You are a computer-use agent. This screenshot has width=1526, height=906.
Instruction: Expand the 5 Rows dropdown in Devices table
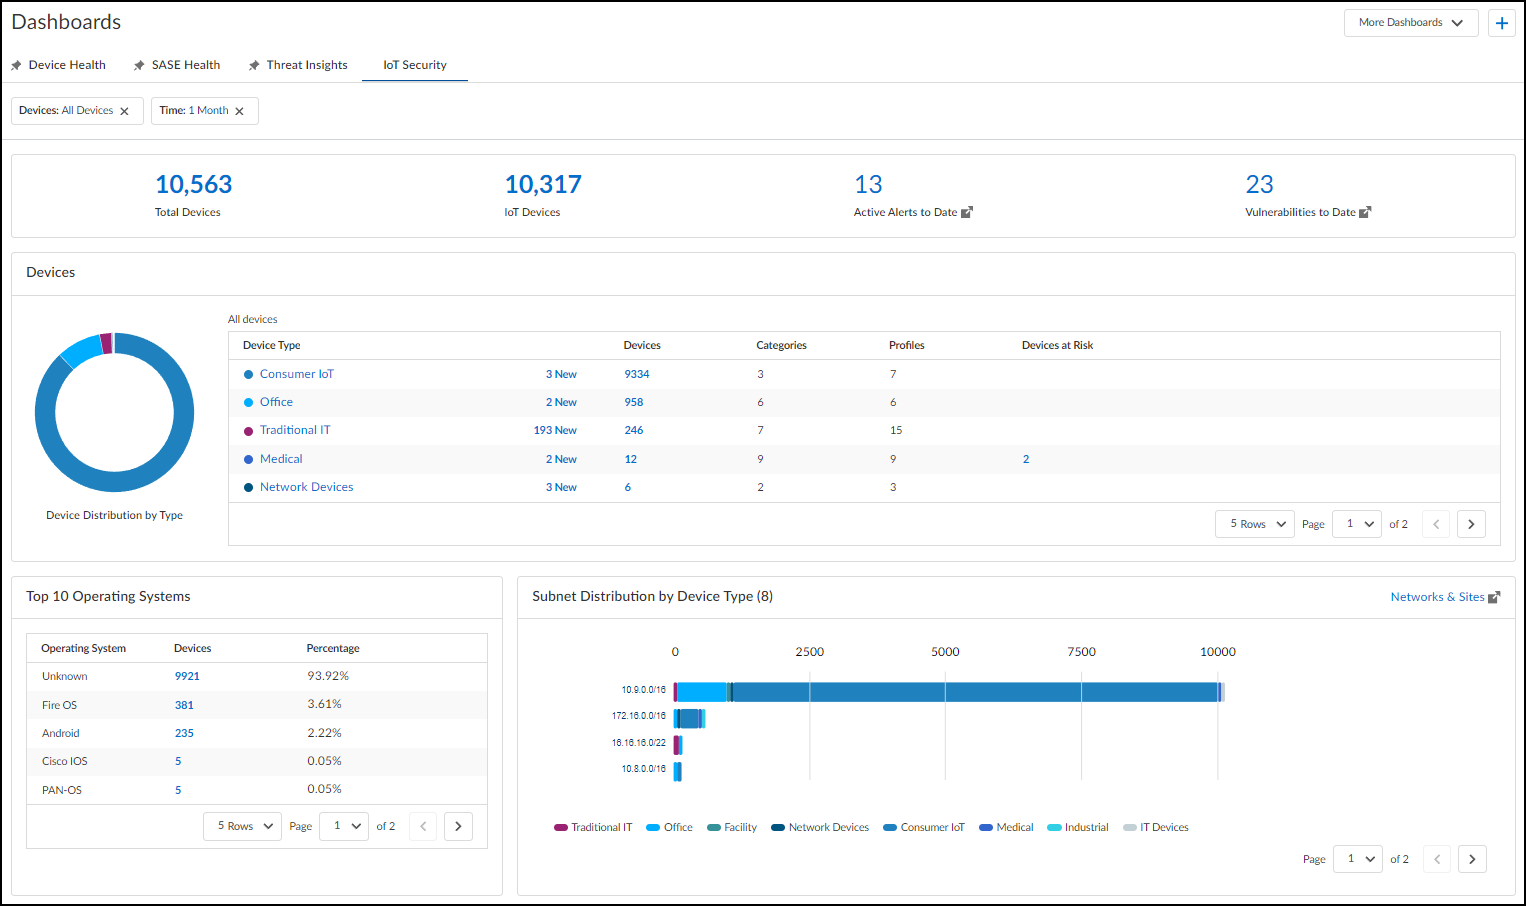(x=1255, y=524)
